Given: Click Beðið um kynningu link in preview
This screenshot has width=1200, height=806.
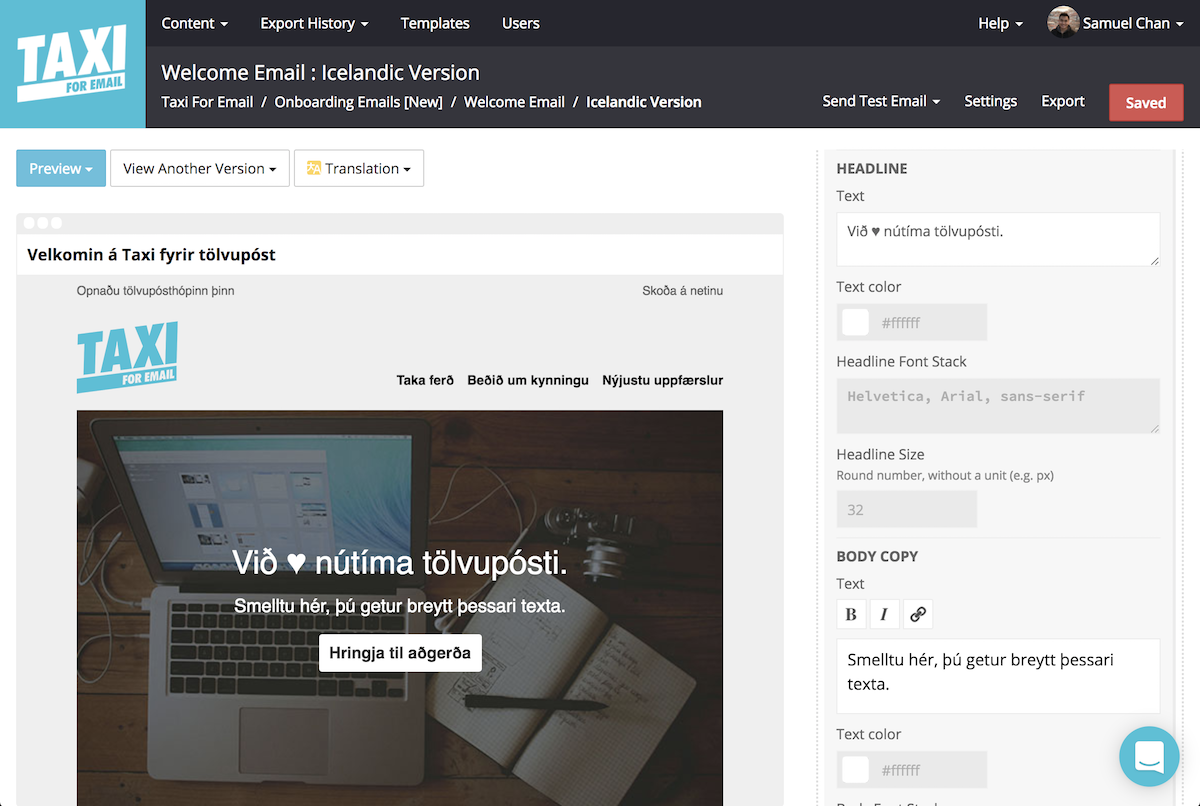Looking at the screenshot, I should pos(528,380).
